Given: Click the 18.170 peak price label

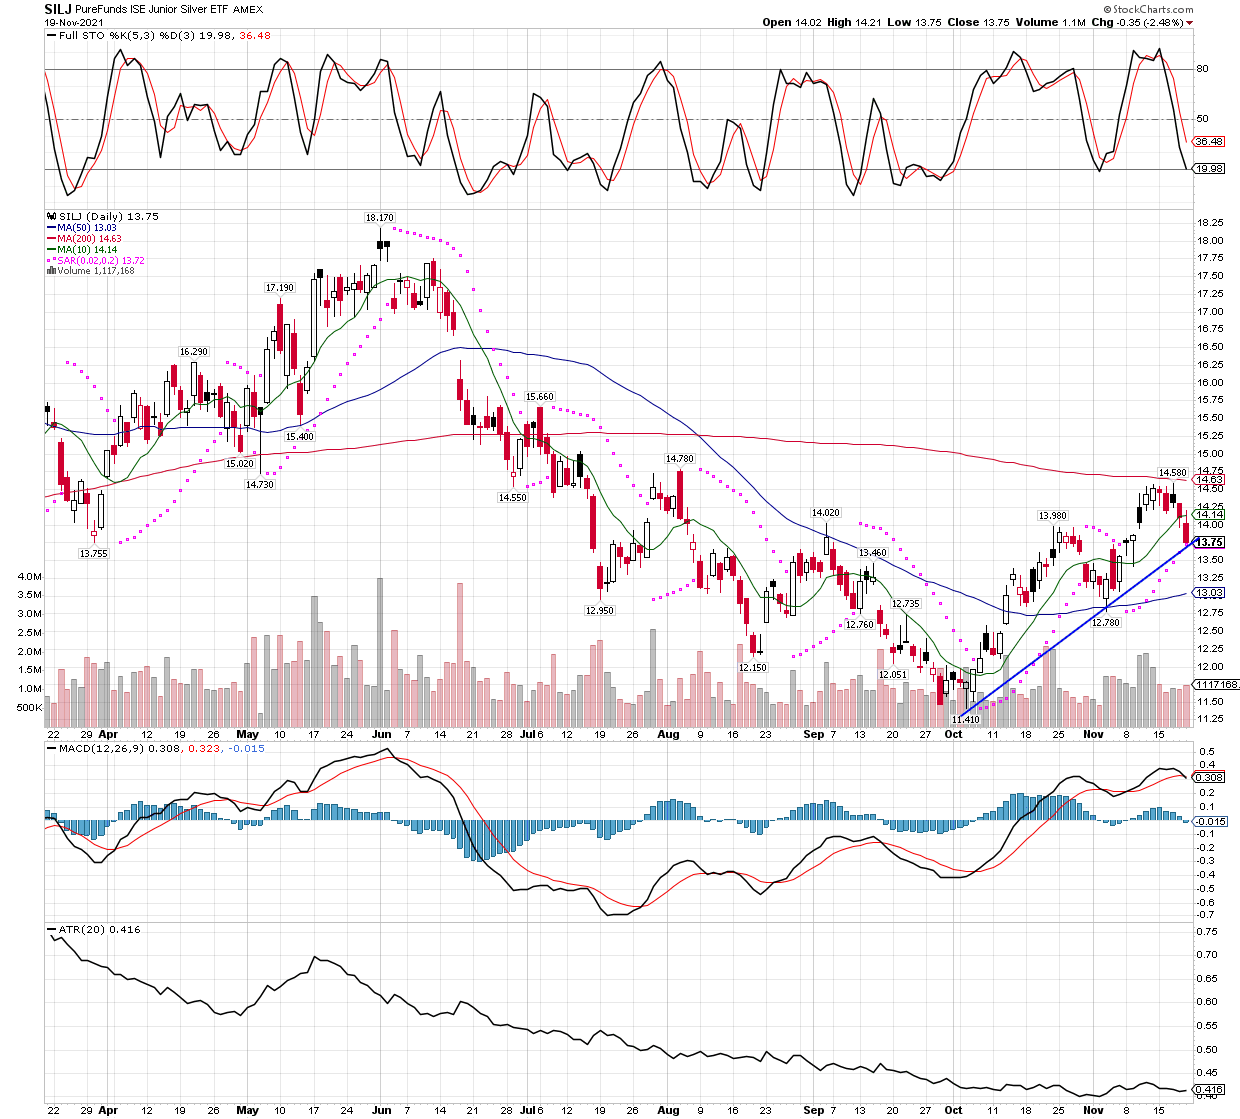Looking at the screenshot, I should coord(380,217).
